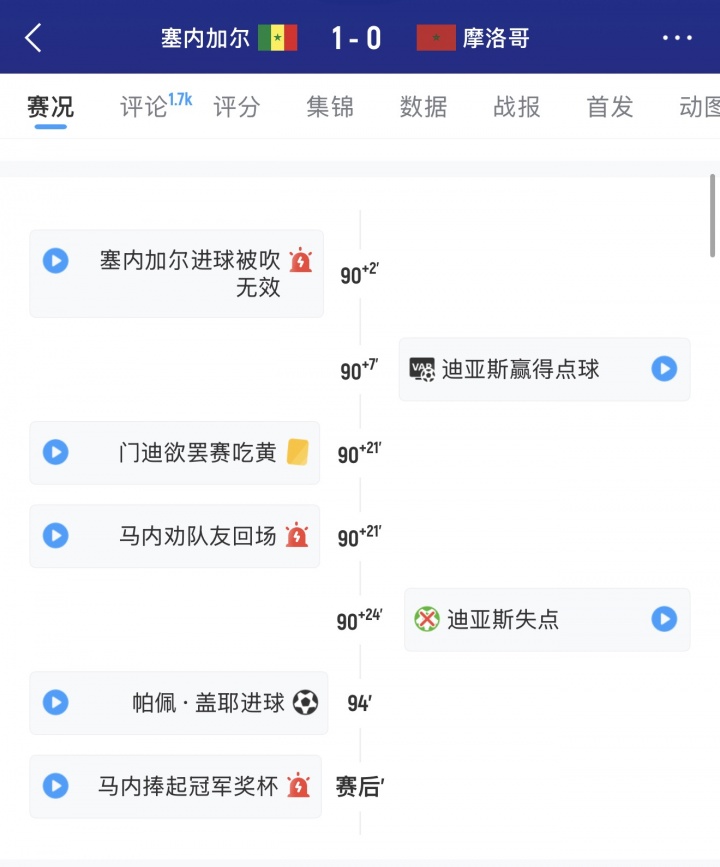Play the 迪亚斯赢得点球 video clip
This screenshot has width=720, height=867.
[664, 369]
